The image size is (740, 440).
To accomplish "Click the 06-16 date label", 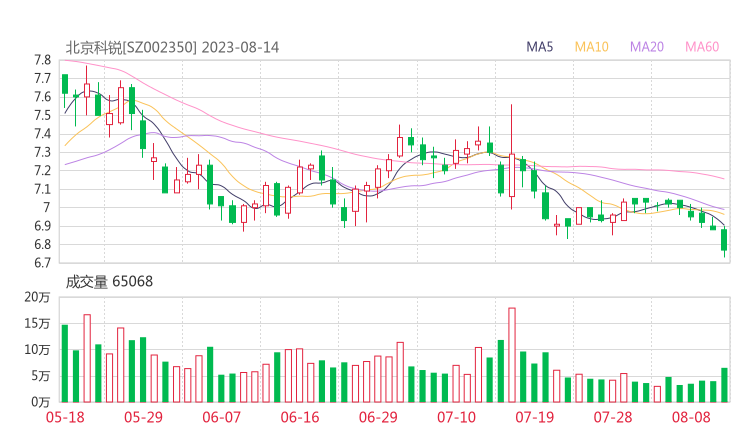I will pyautogui.click(x=300, y=417).
